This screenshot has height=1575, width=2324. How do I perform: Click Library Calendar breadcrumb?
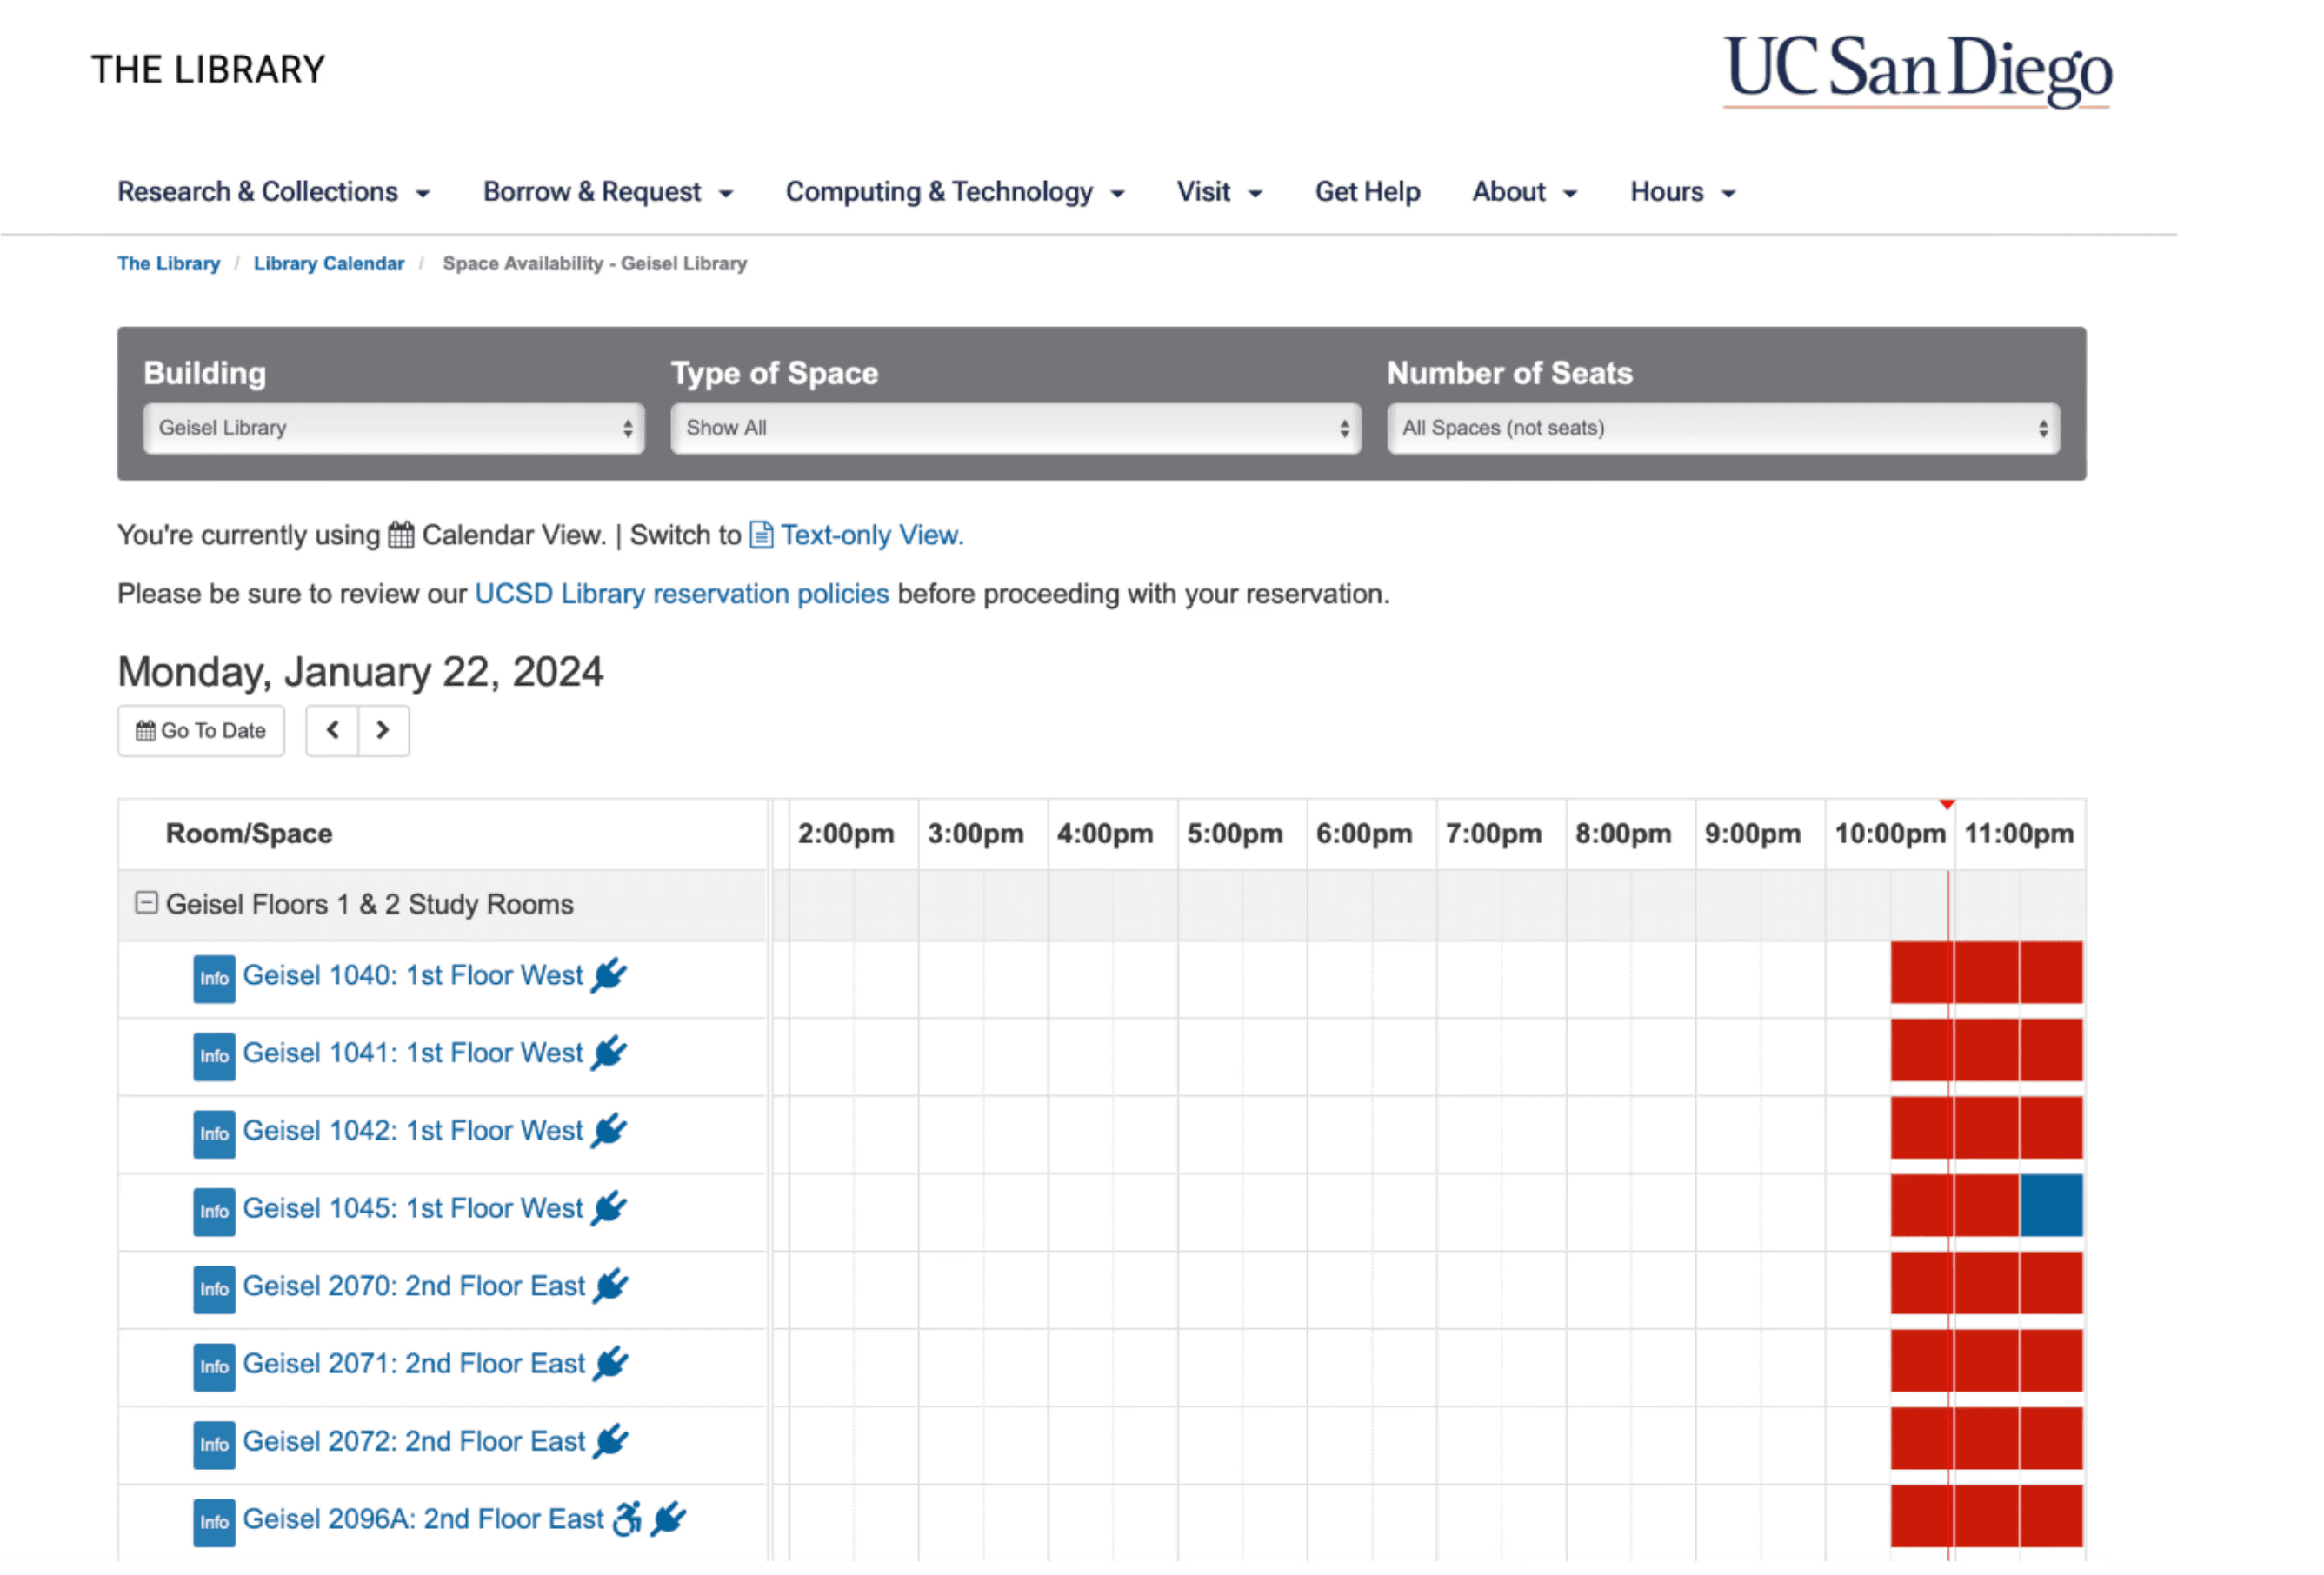point(329,264)
